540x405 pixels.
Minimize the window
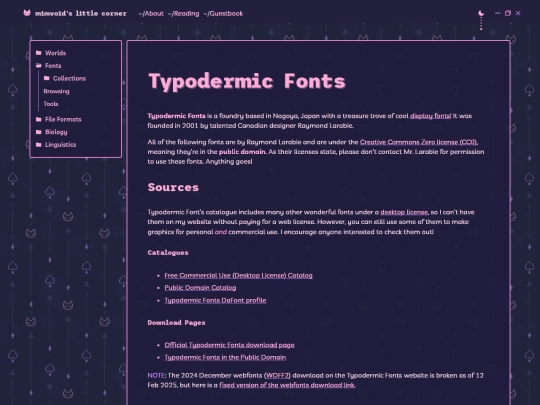497,13
